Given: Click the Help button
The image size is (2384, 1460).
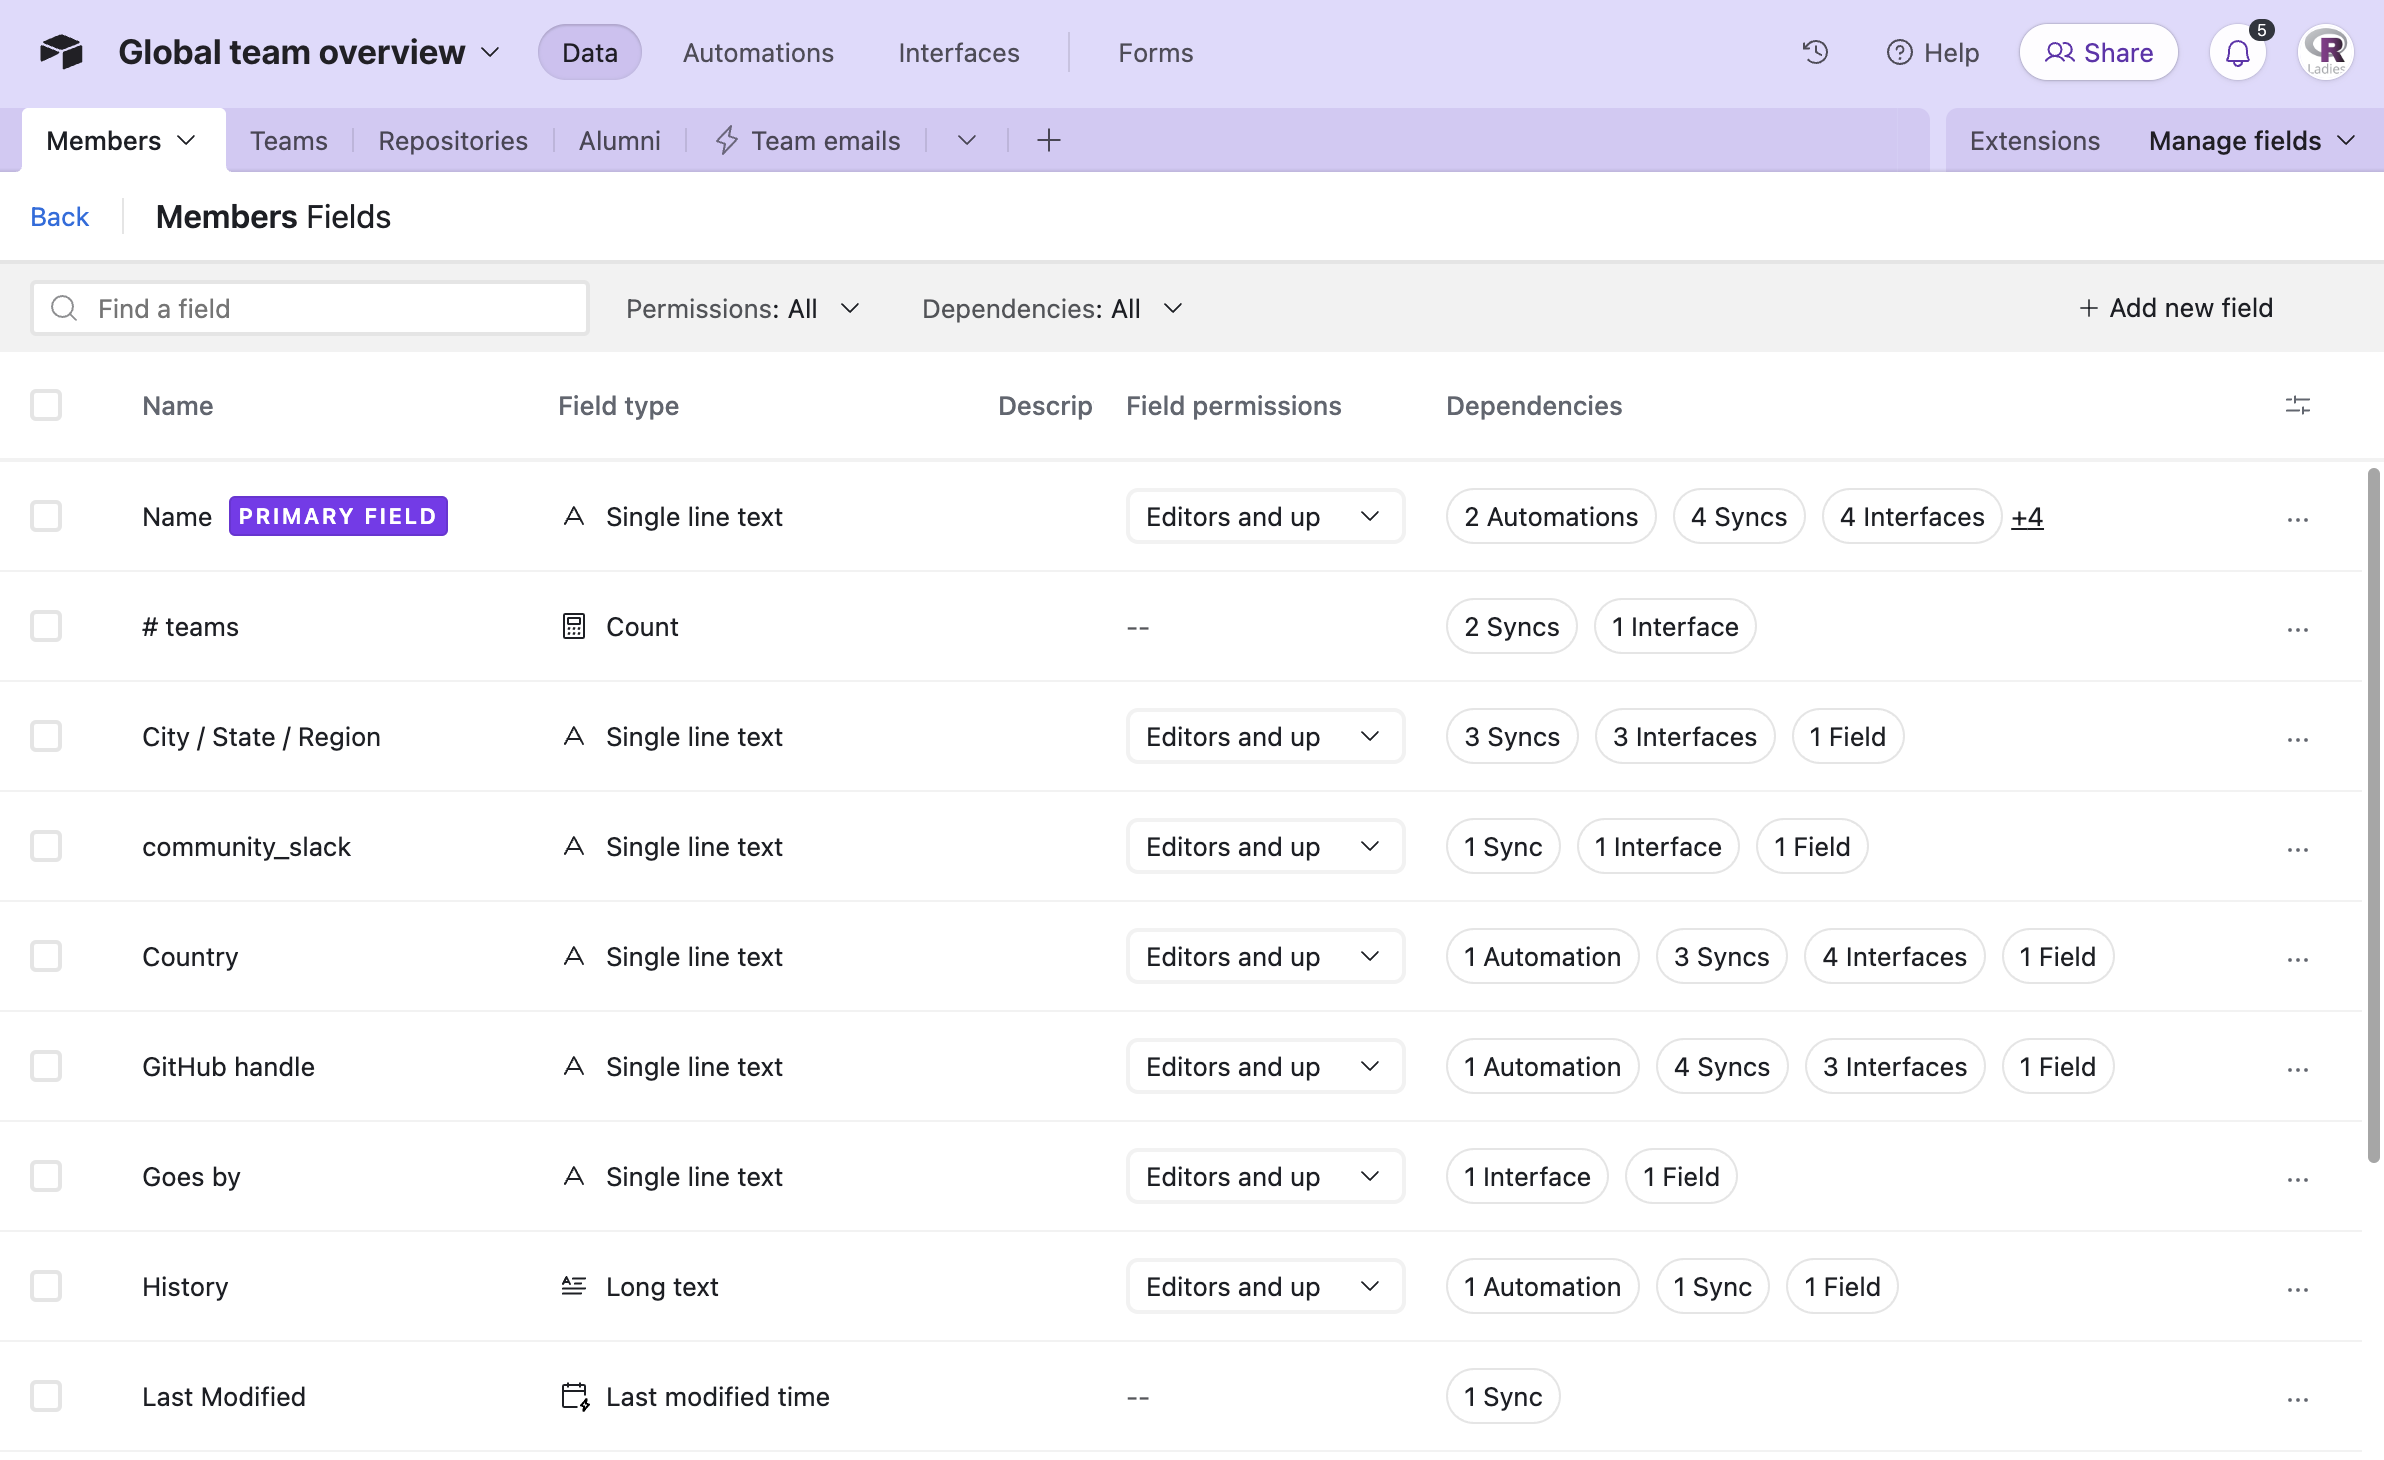Looking at the screenshot, I should (x=1932, y=52).
